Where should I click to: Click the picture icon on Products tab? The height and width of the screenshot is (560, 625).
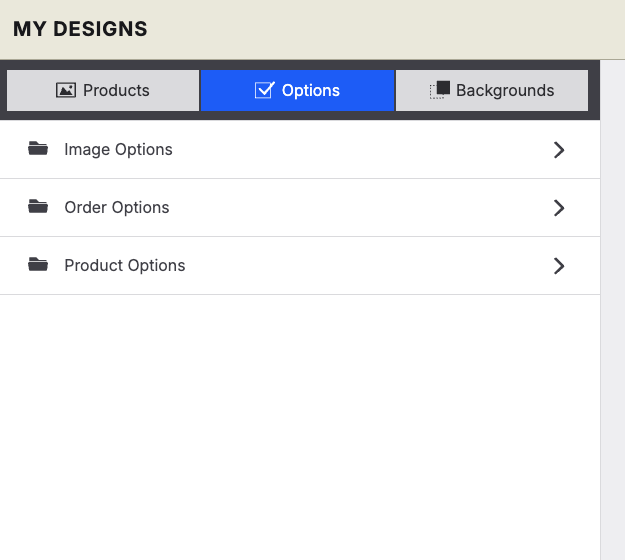click(x=66, y=90)
